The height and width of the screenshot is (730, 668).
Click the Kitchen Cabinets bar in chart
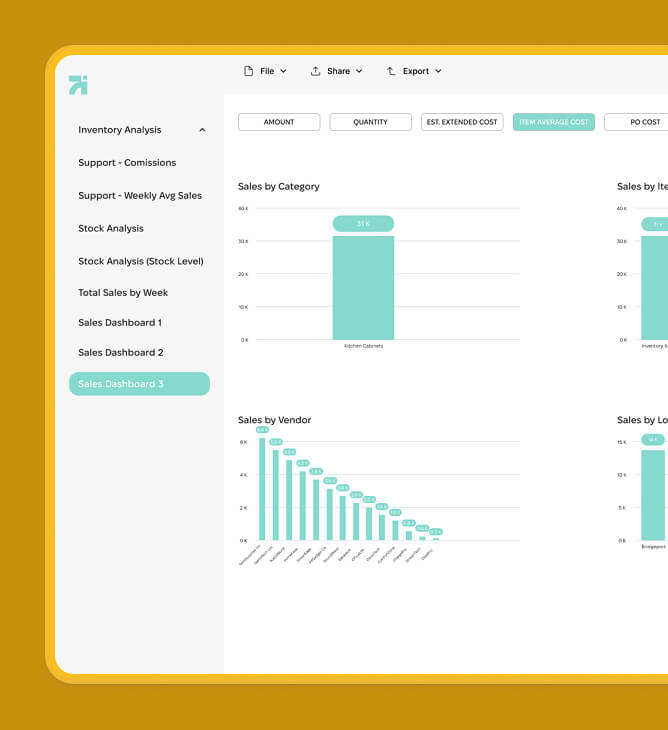pos(363,288)
